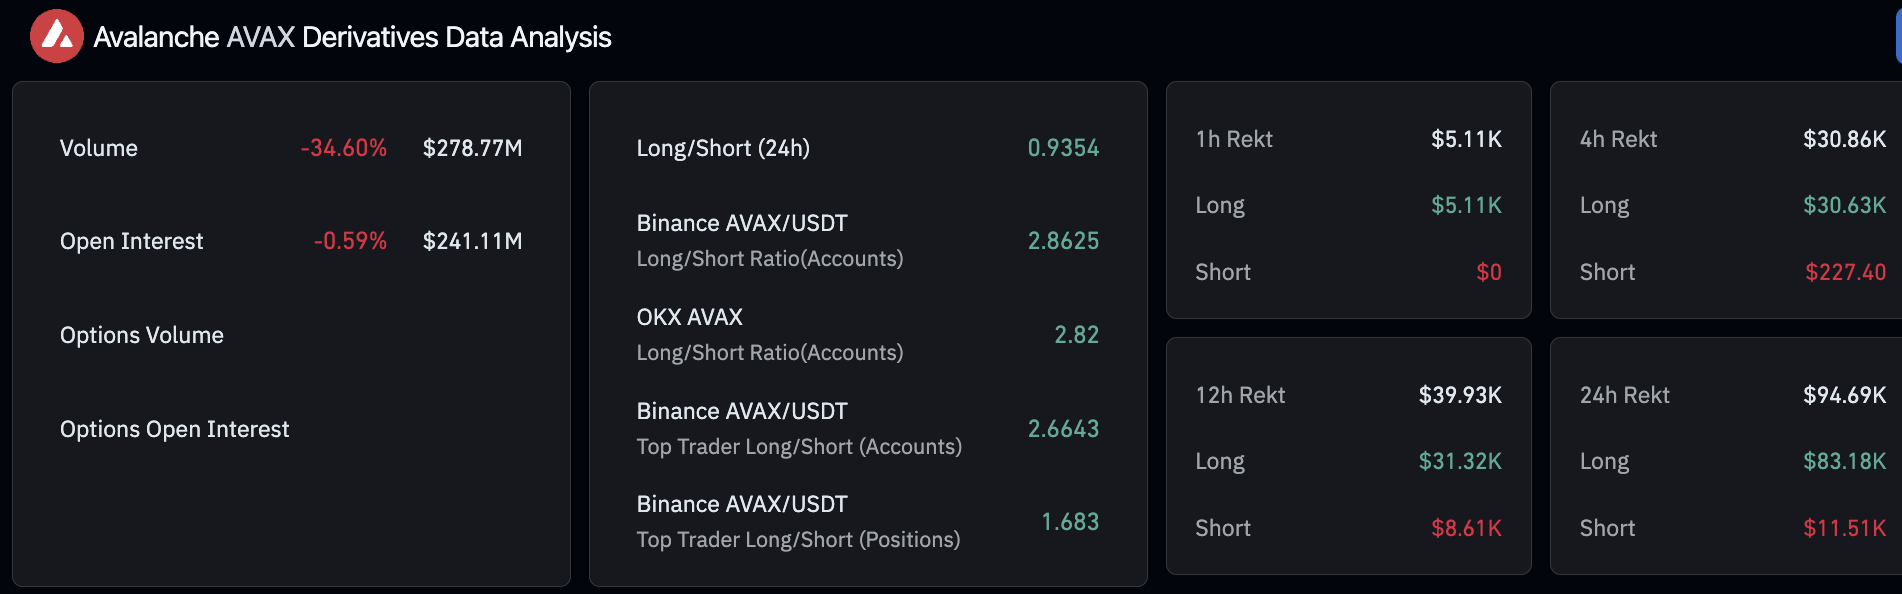
Task: Select the Open Interest value $241.11M
Action: (472, 241)
